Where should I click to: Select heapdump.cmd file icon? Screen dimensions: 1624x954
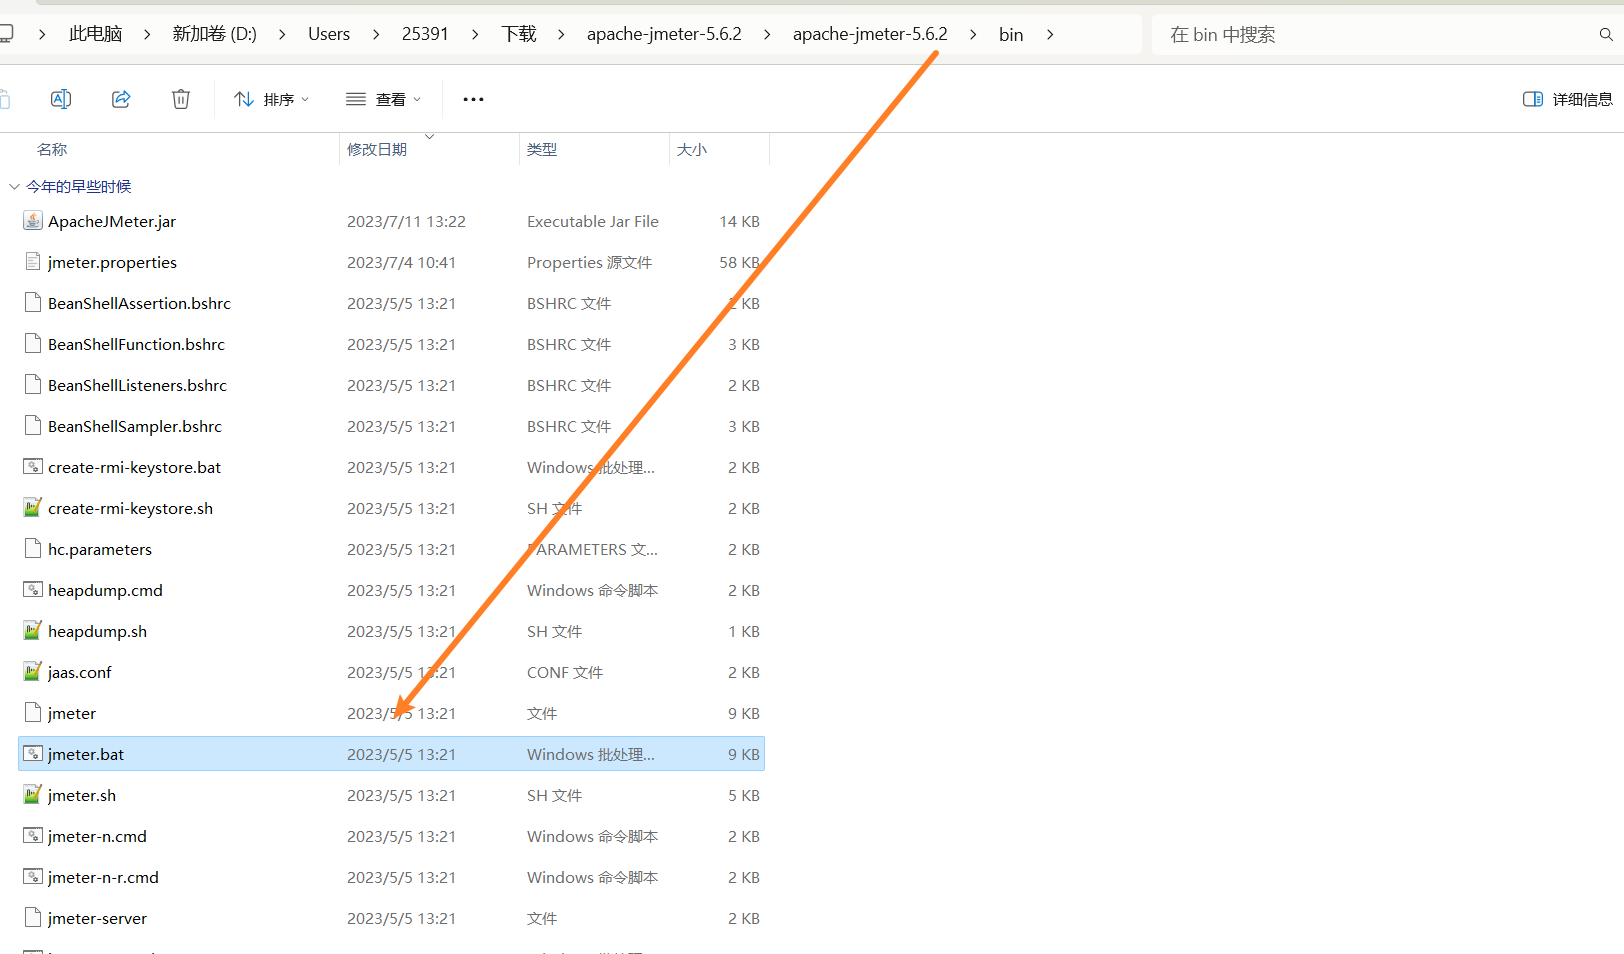point(33,590)
